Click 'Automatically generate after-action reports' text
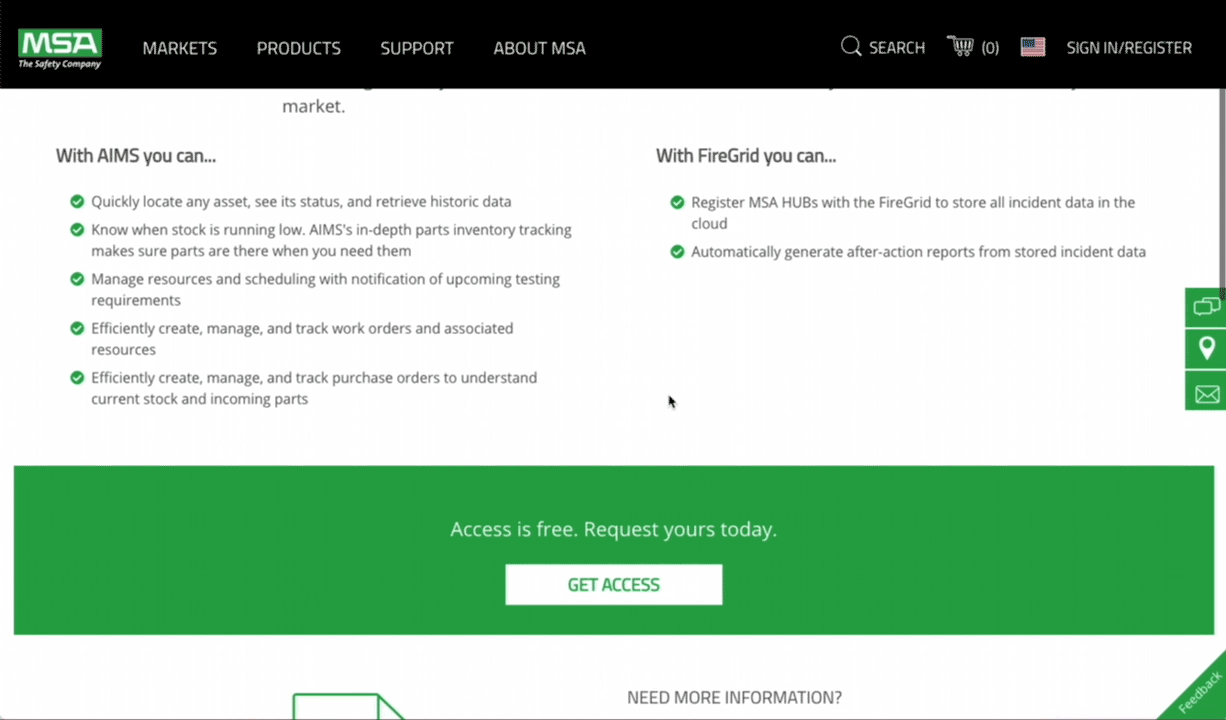 (918, 252)
